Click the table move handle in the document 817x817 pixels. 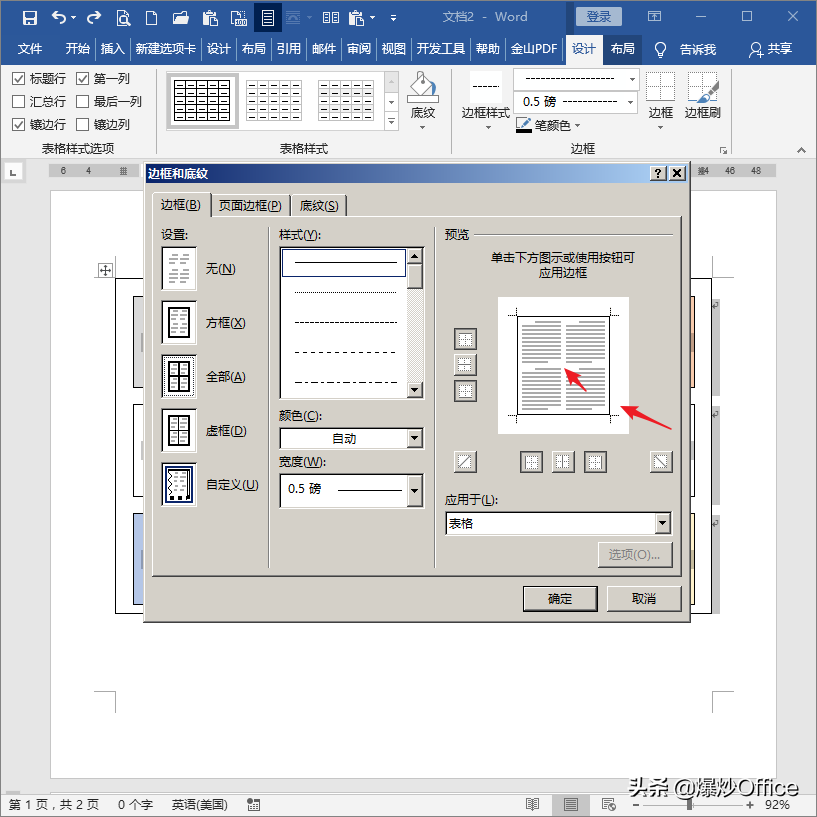tap(105, 270)
